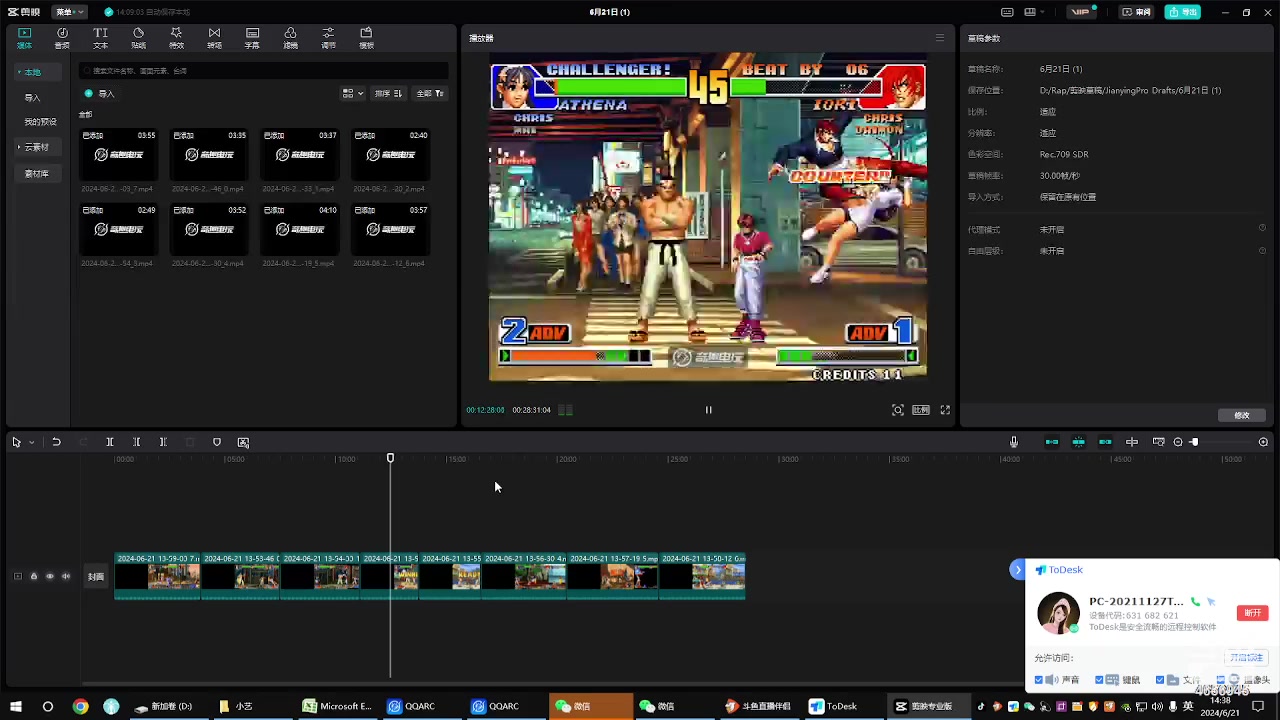Viewport: 1280px width, 720px height.
Task: Click the timeline image freeze-frame icon
Action: click(243, 442)
